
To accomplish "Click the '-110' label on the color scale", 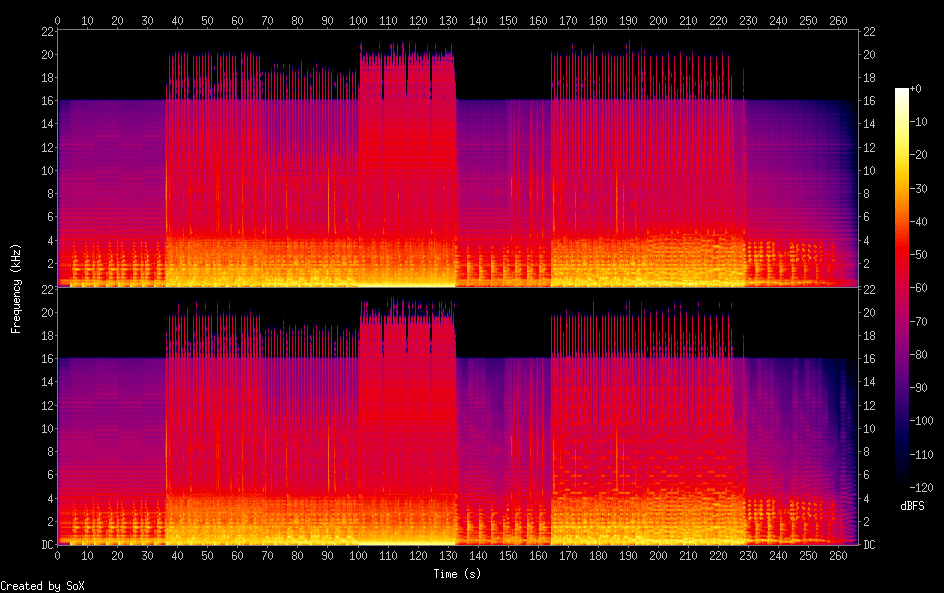I will pyautogui.click(x=921, y=455).
